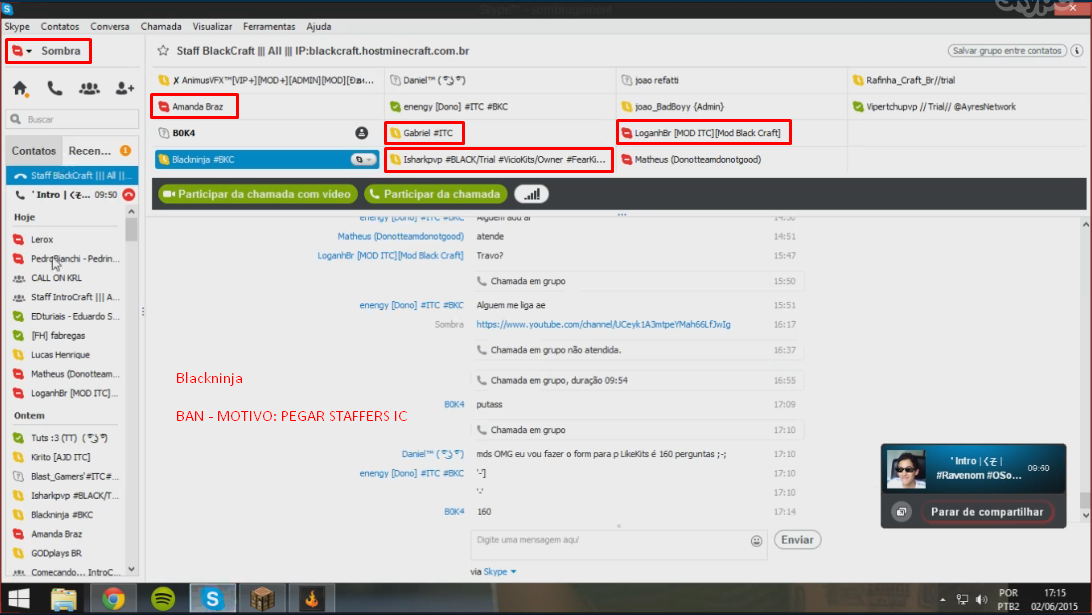This screenshot has height=615, width=1092.
Task: Add a new contact icon
Action: (125, 88)
